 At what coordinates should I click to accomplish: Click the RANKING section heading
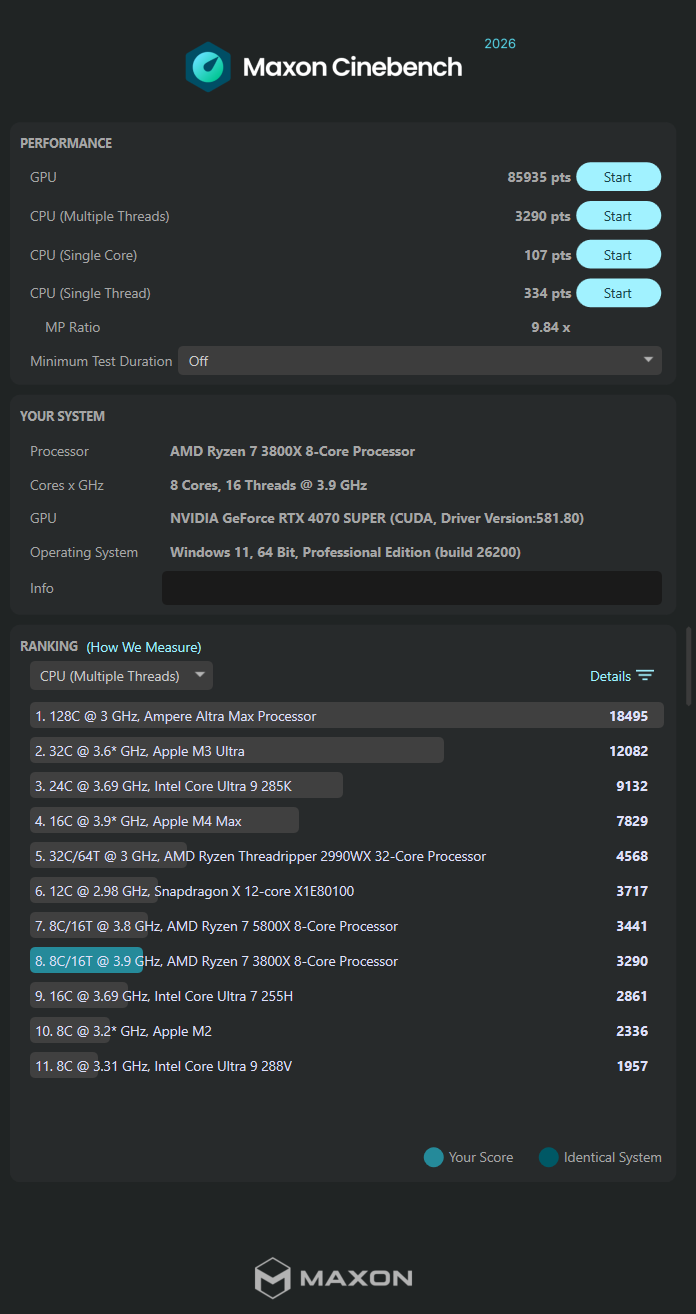tap(49, 647)
